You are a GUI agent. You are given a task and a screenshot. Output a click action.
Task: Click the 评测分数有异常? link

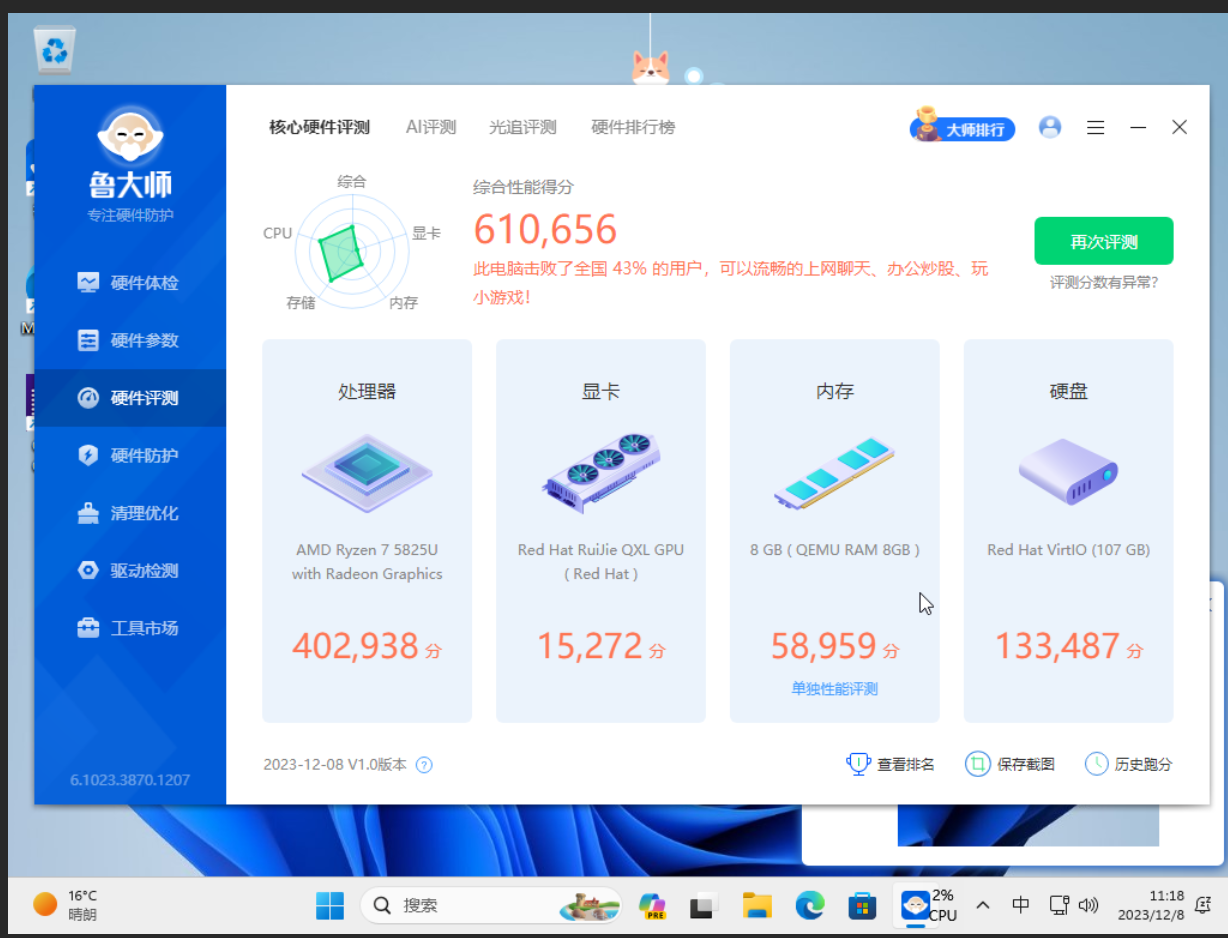click(1104, 283)
